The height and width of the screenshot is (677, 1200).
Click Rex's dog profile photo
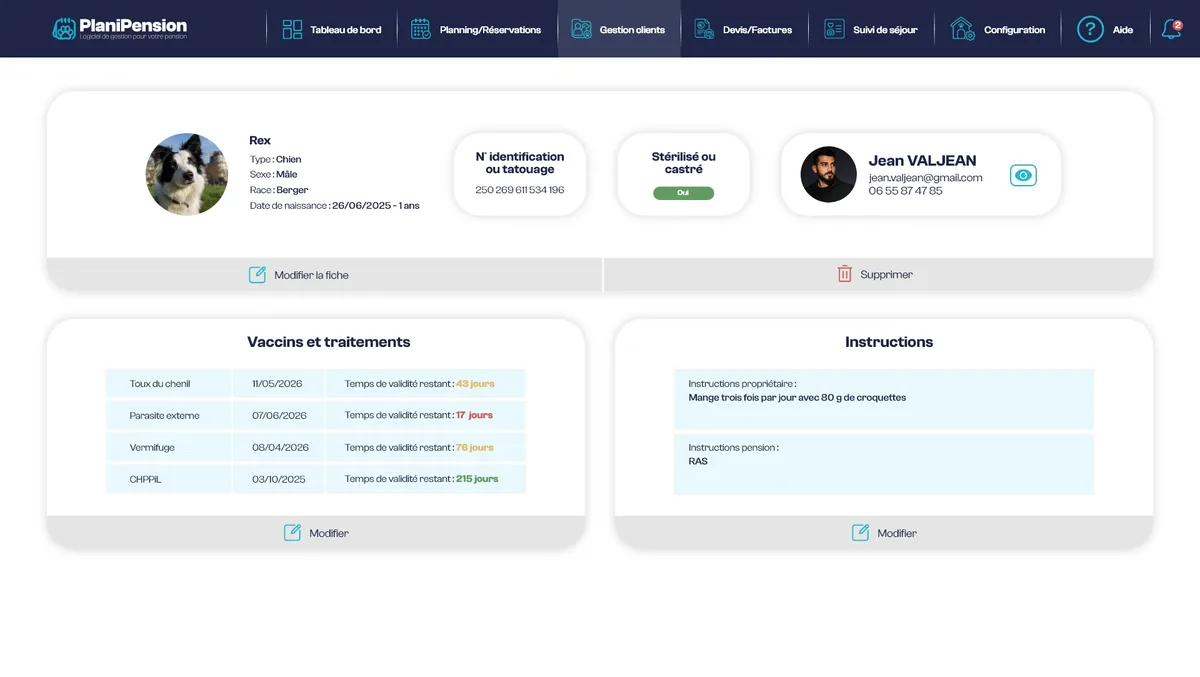coord(187,174)
